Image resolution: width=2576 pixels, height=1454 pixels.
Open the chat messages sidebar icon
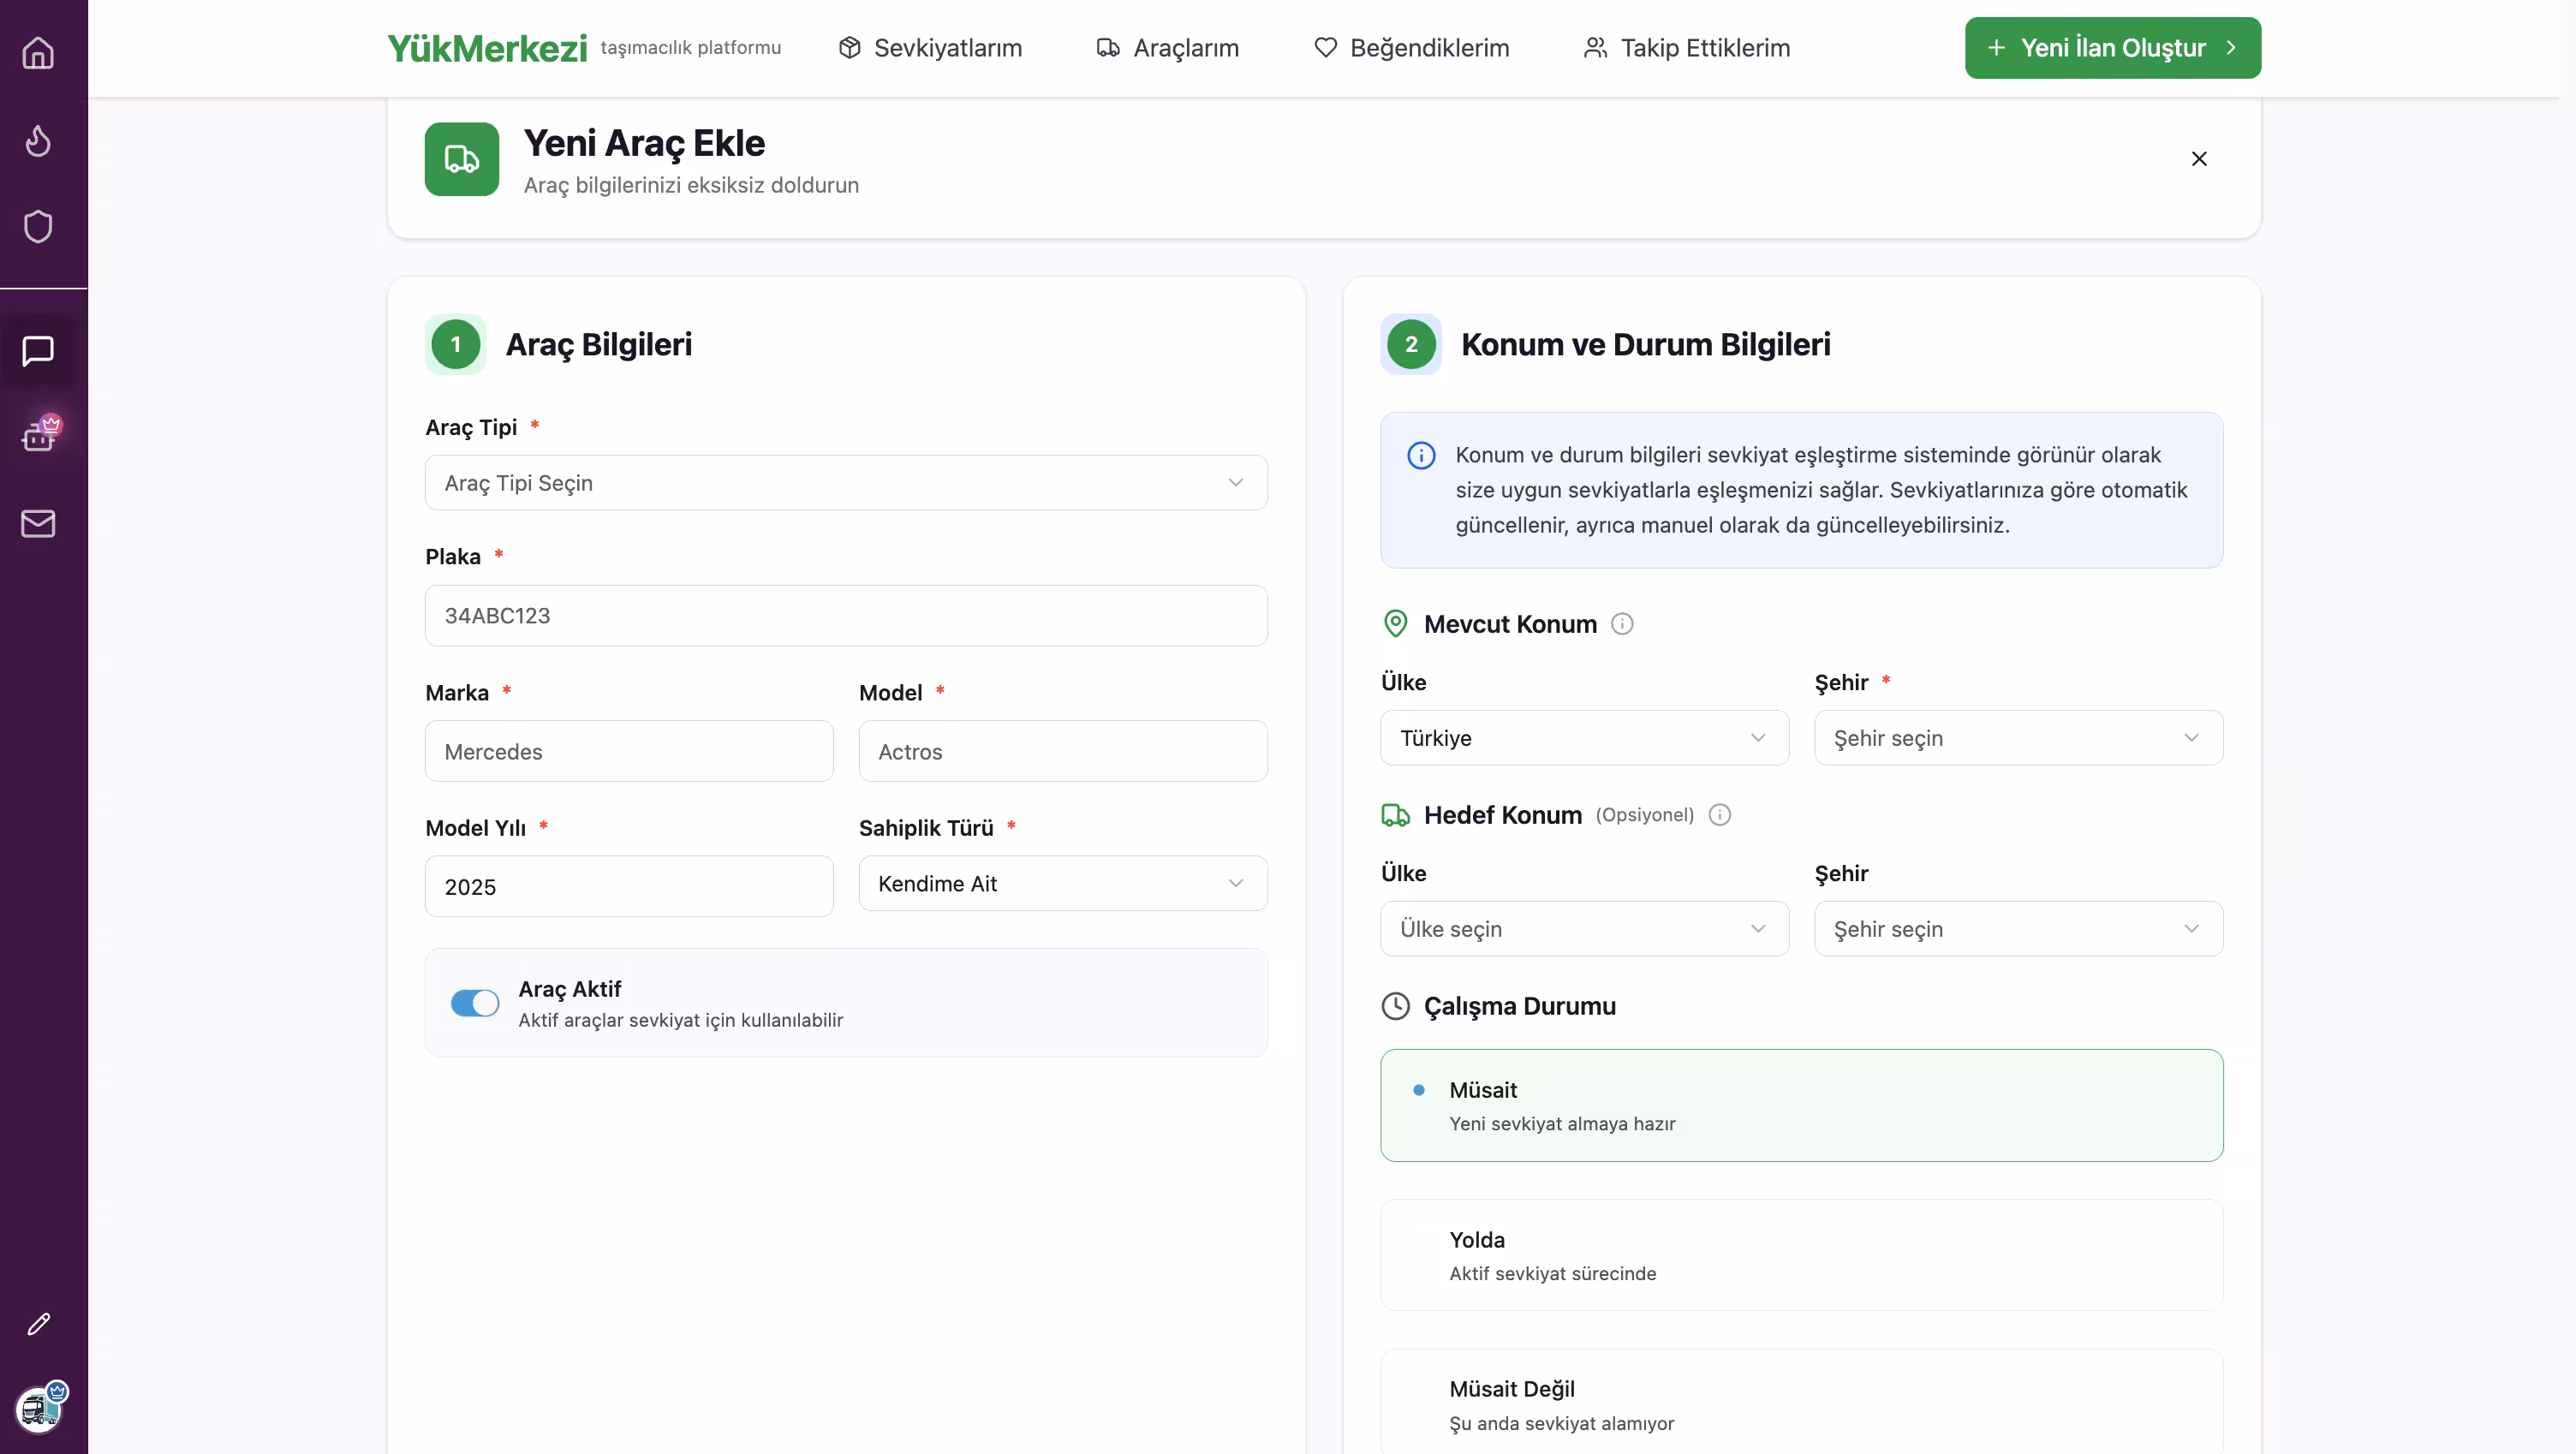pos(38,351)
